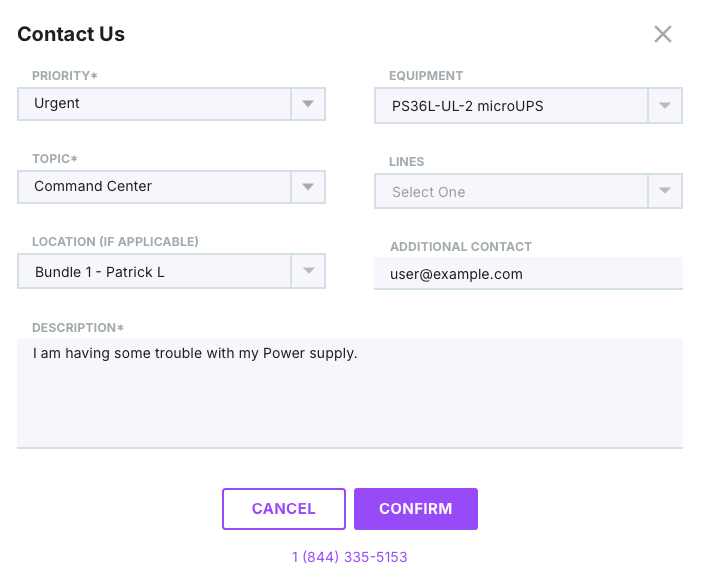Click the 1 (844) 335-5153 phone link

pyautogui.click(x=350, y=557)
